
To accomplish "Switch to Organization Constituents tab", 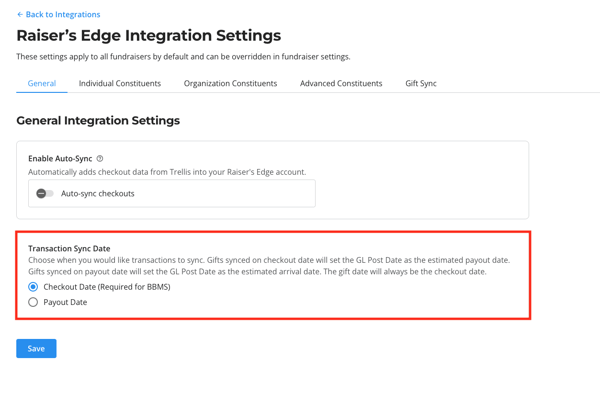I will (230, 83).
